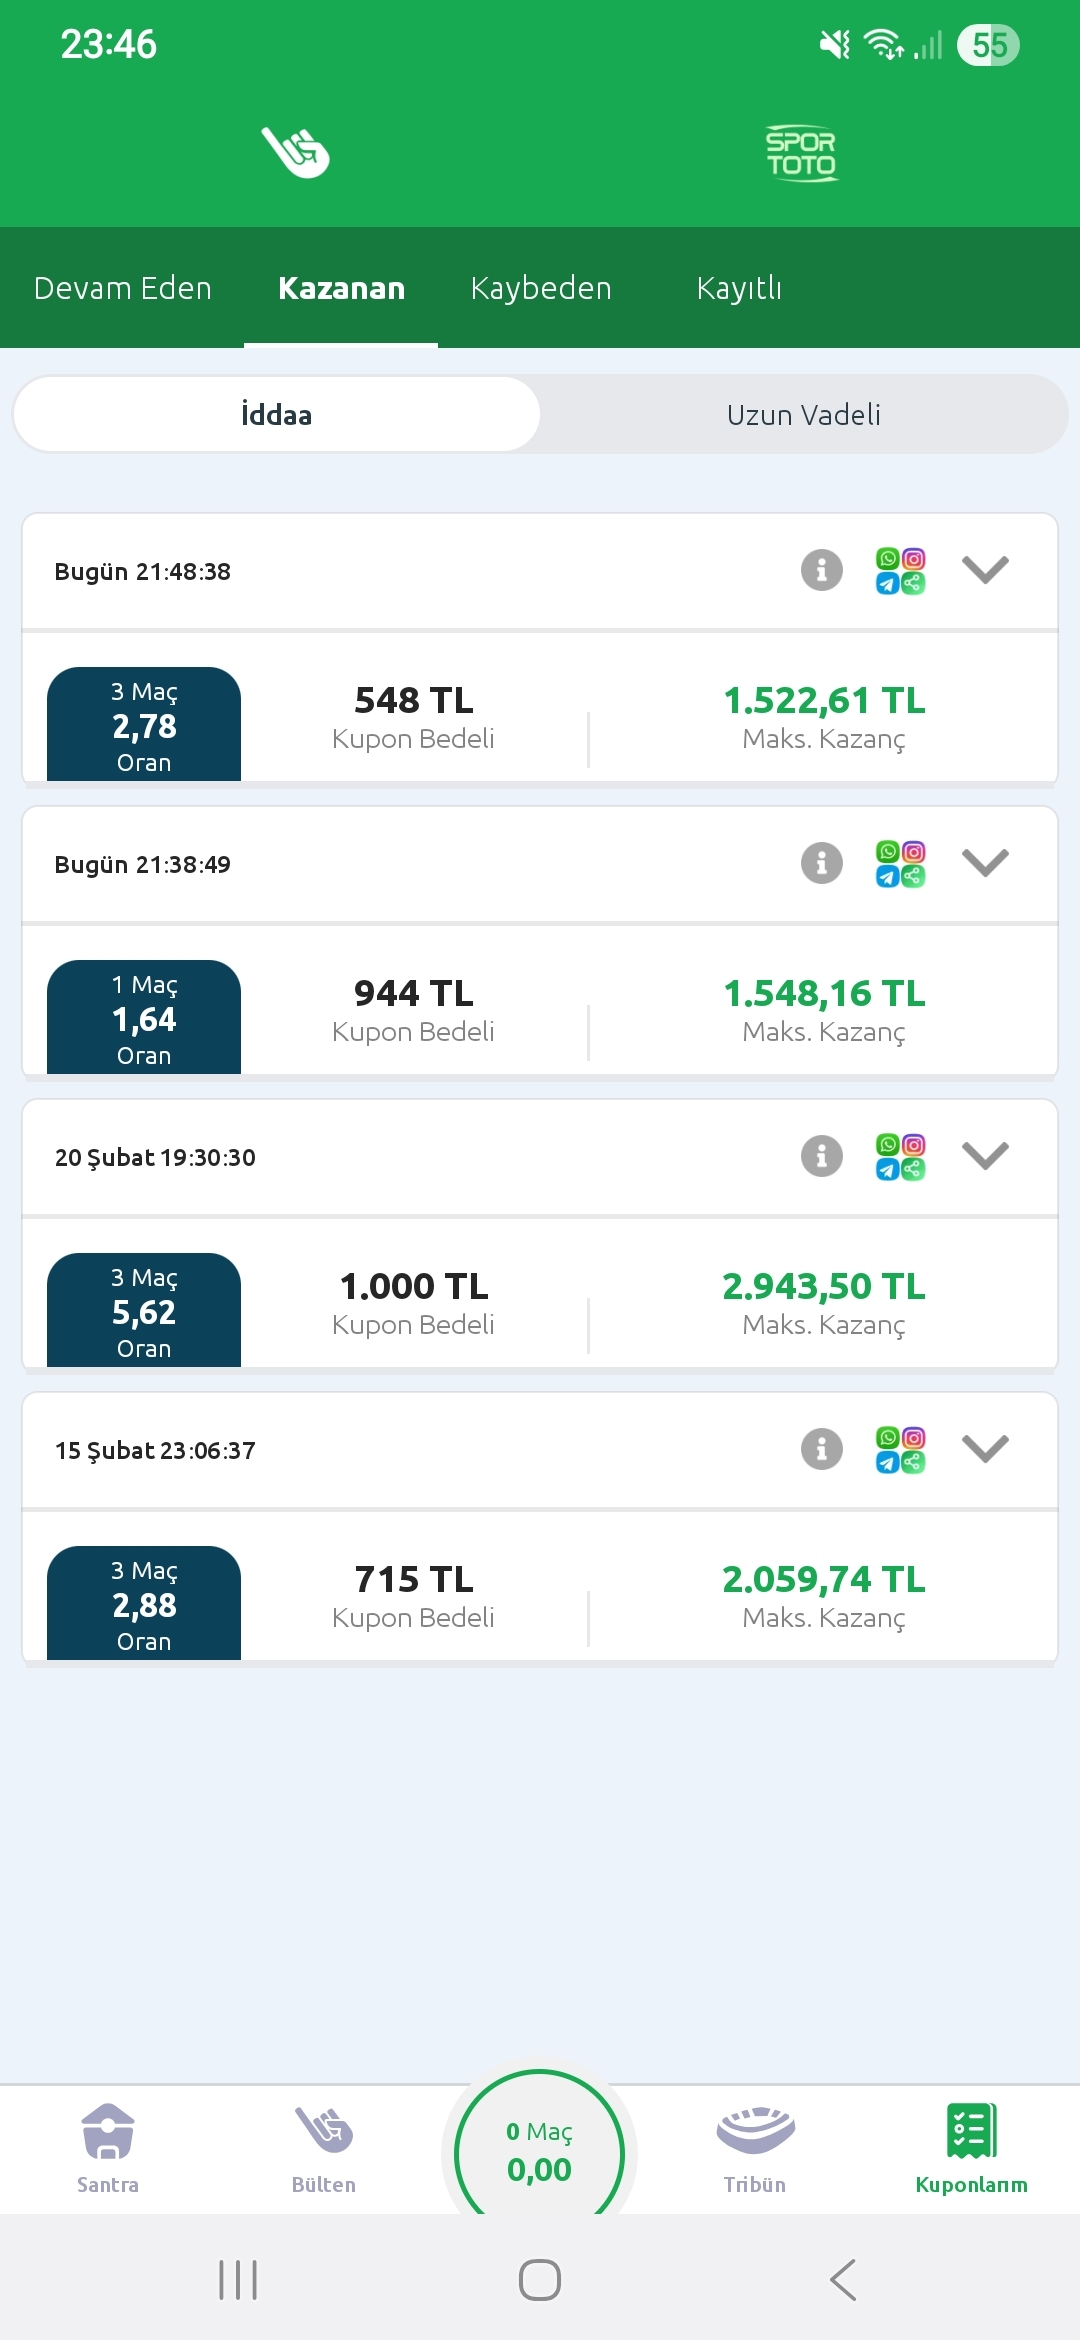Tap the 0 Maç bet slip circle

[x=539, y=2152]
